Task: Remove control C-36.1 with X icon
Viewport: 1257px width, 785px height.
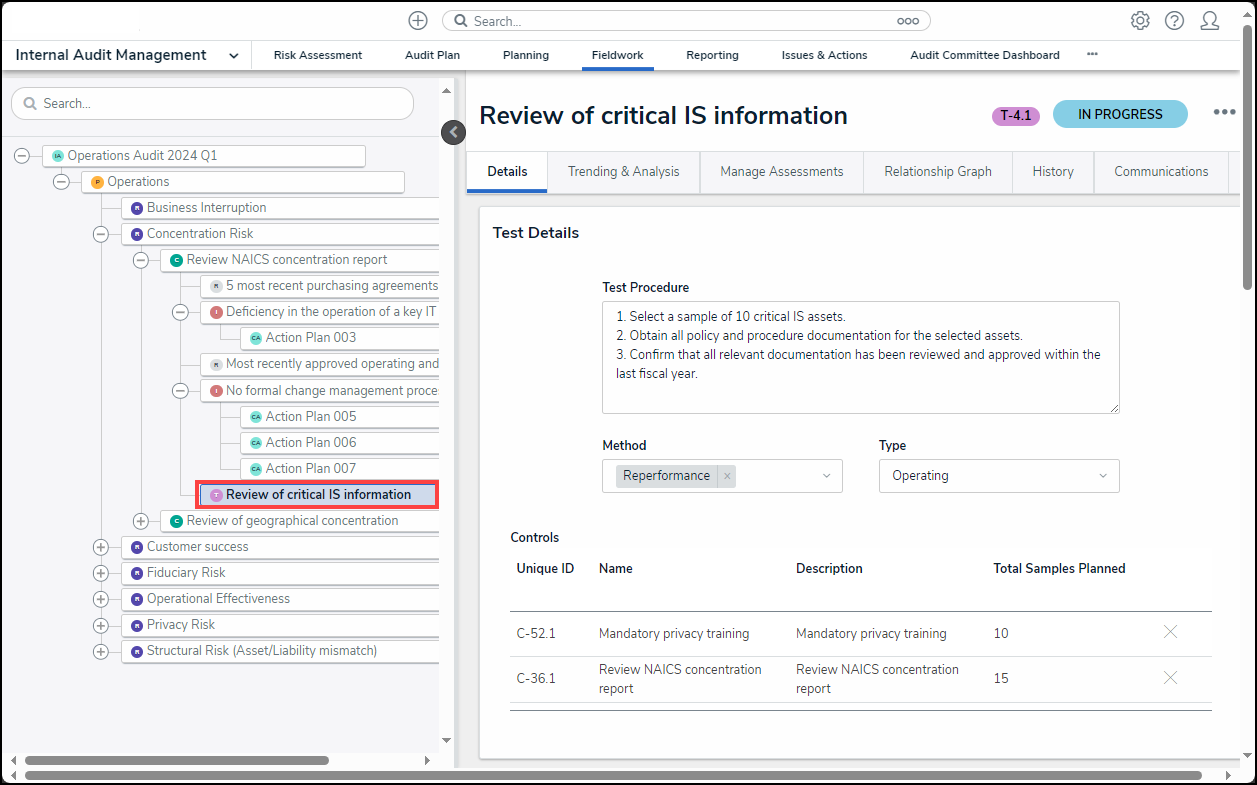Action: point(1170,678)
